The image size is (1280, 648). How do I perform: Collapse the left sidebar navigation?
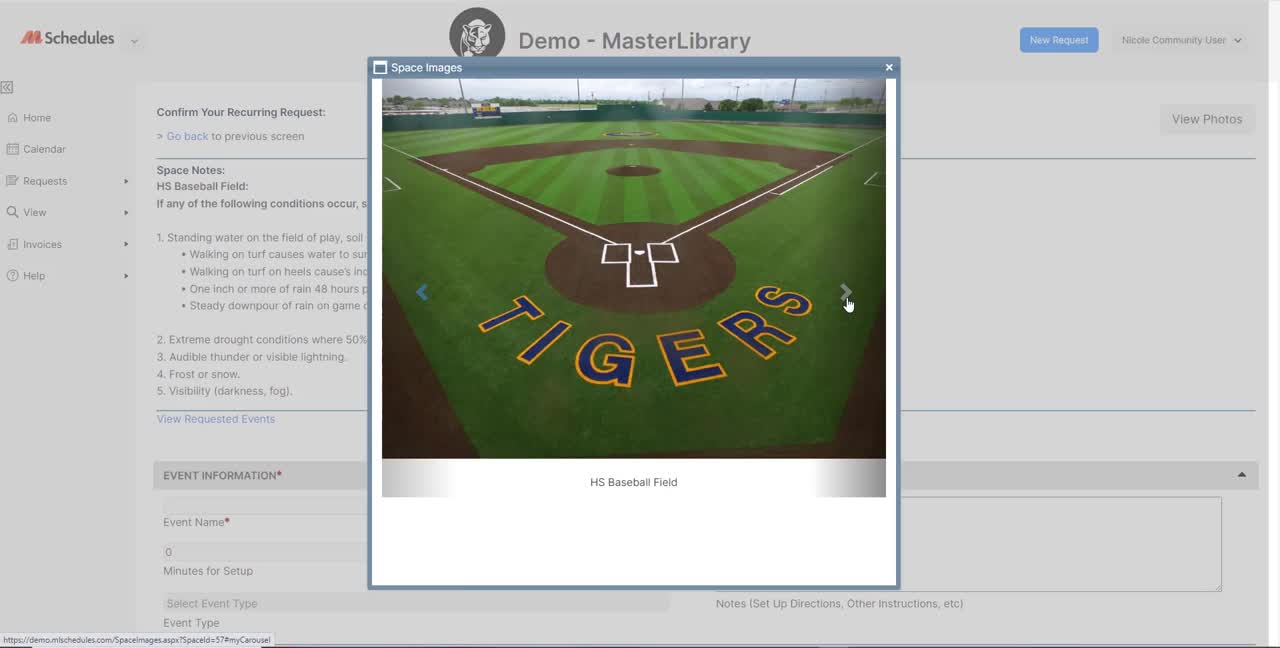(x=7, y=87)
